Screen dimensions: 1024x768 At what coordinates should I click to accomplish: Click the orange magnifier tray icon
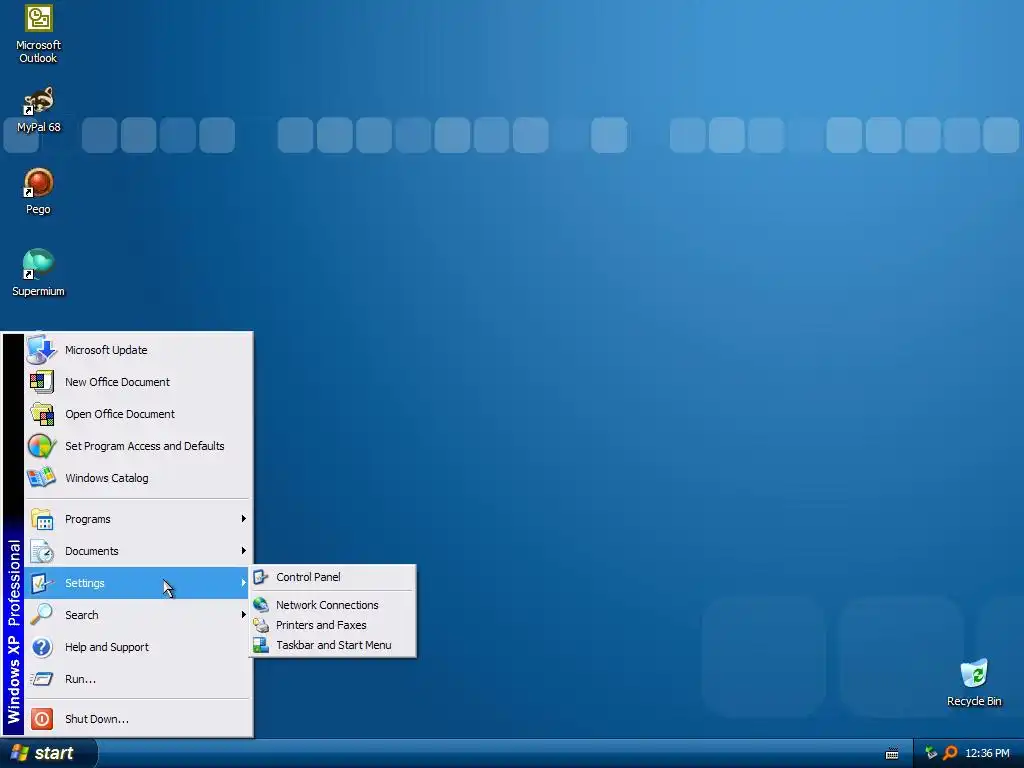pos(950,753)
